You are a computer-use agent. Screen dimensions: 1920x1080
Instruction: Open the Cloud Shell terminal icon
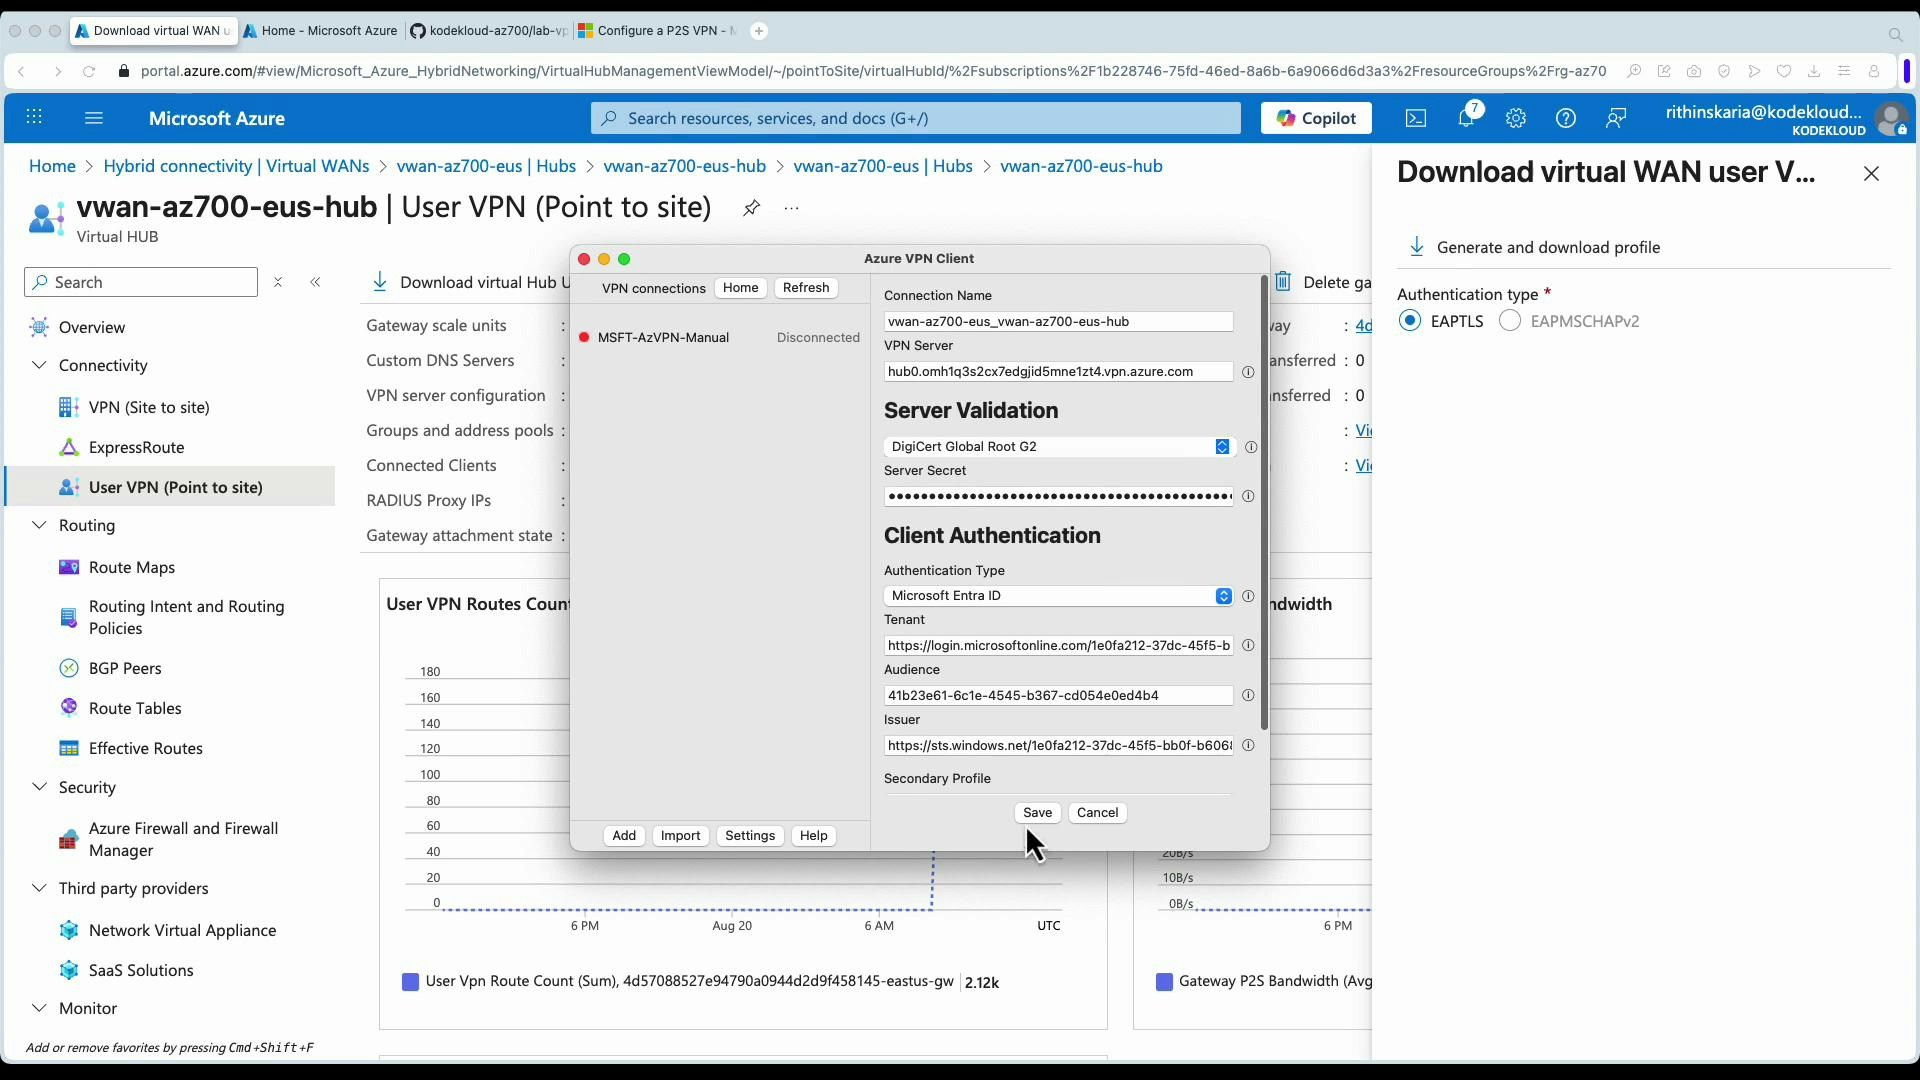(1415, 118)
